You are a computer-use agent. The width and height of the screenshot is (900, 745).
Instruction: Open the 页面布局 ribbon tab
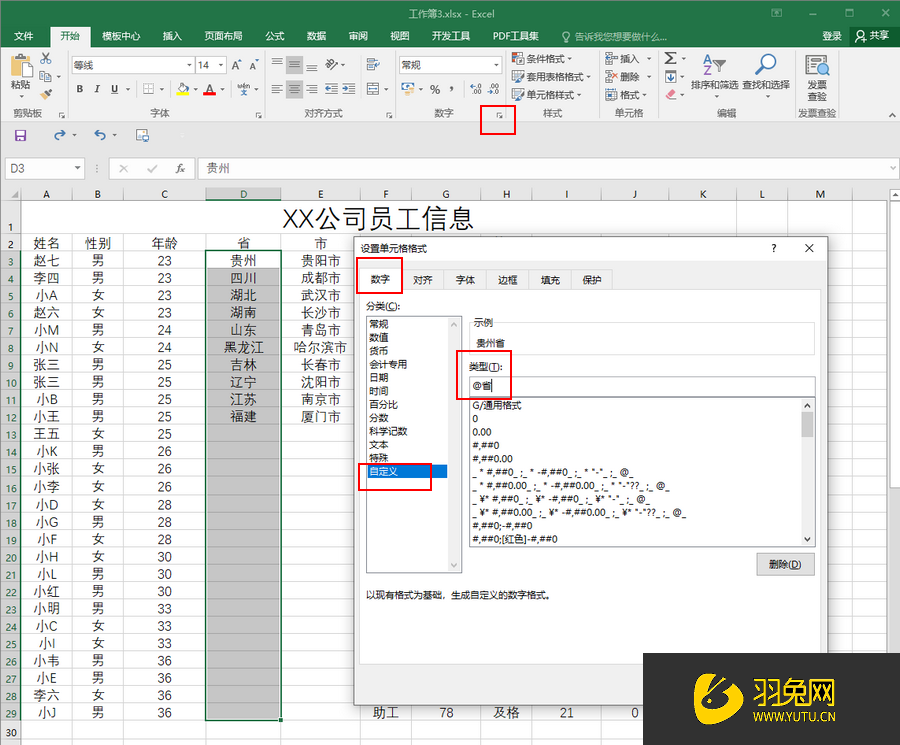coord(223,36)
